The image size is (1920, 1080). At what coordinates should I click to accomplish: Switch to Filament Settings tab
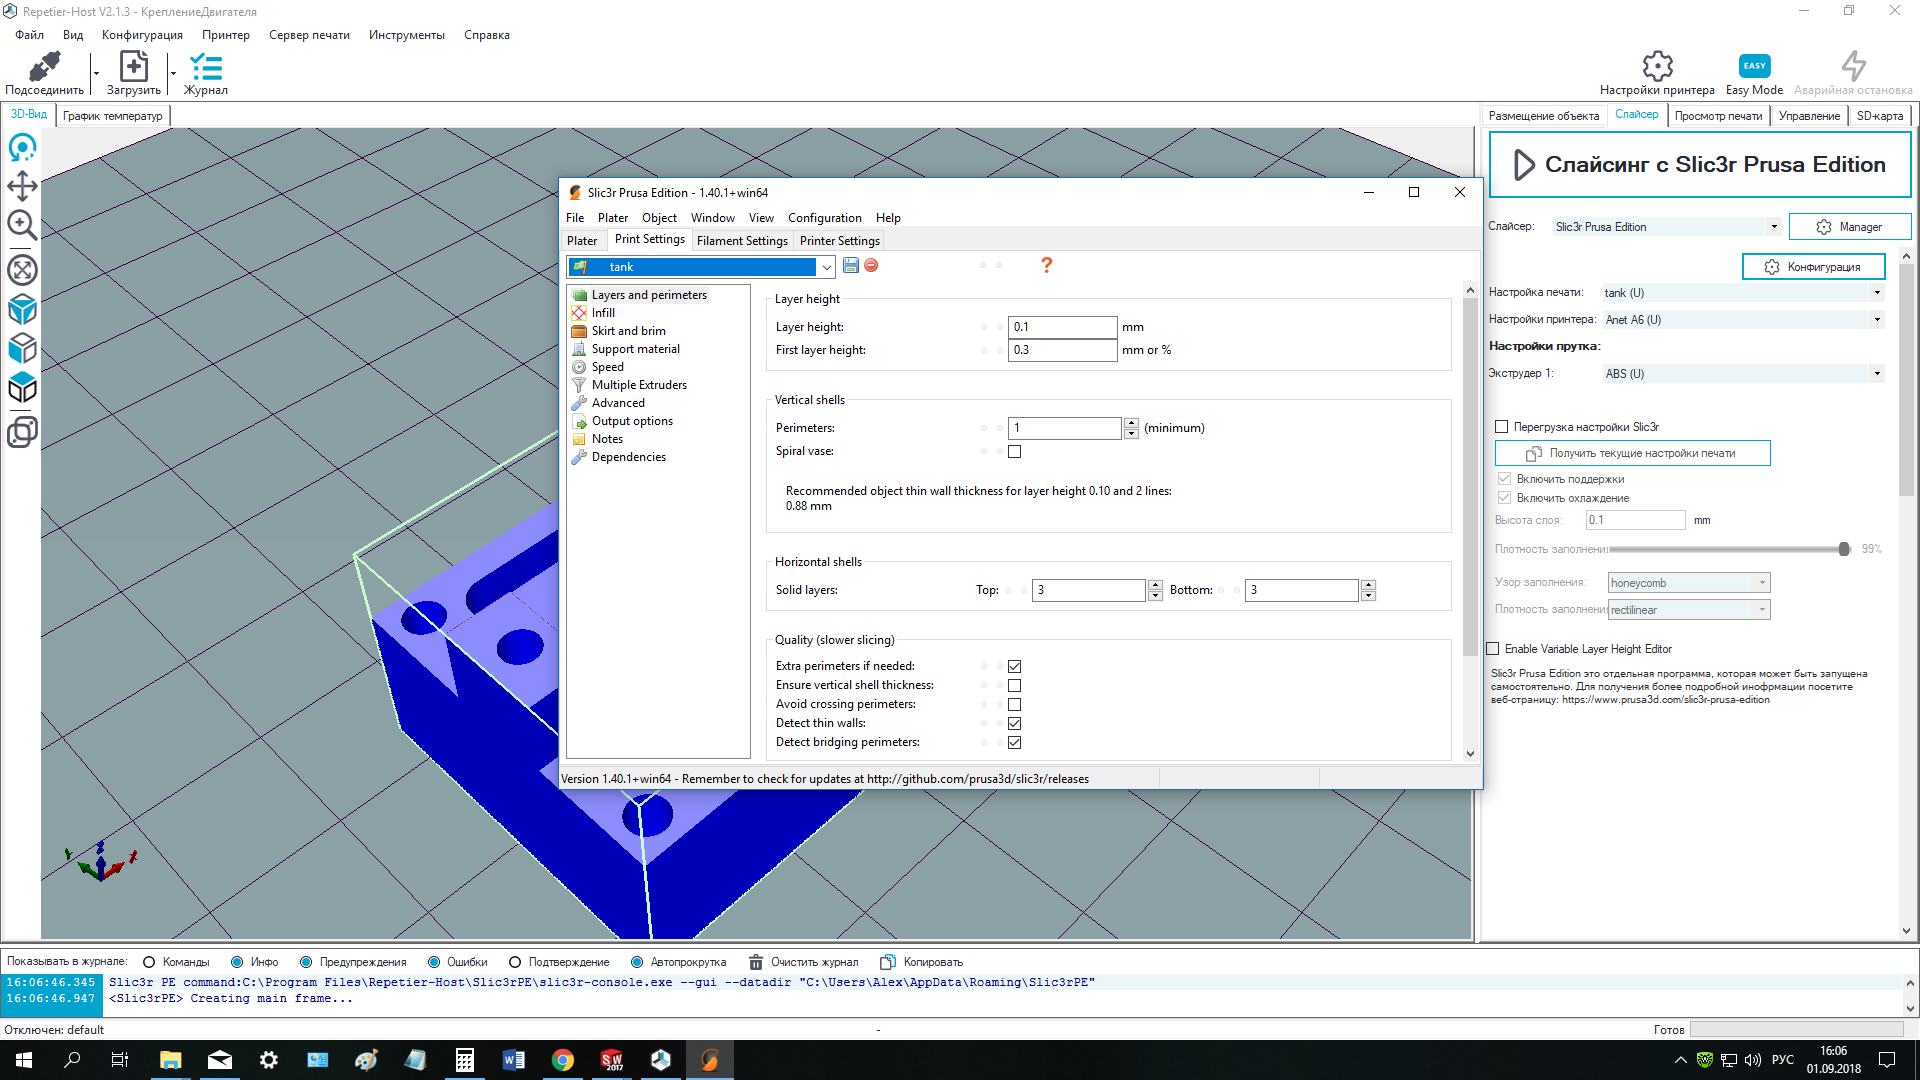pyautogui.click(x=742, y=241)
